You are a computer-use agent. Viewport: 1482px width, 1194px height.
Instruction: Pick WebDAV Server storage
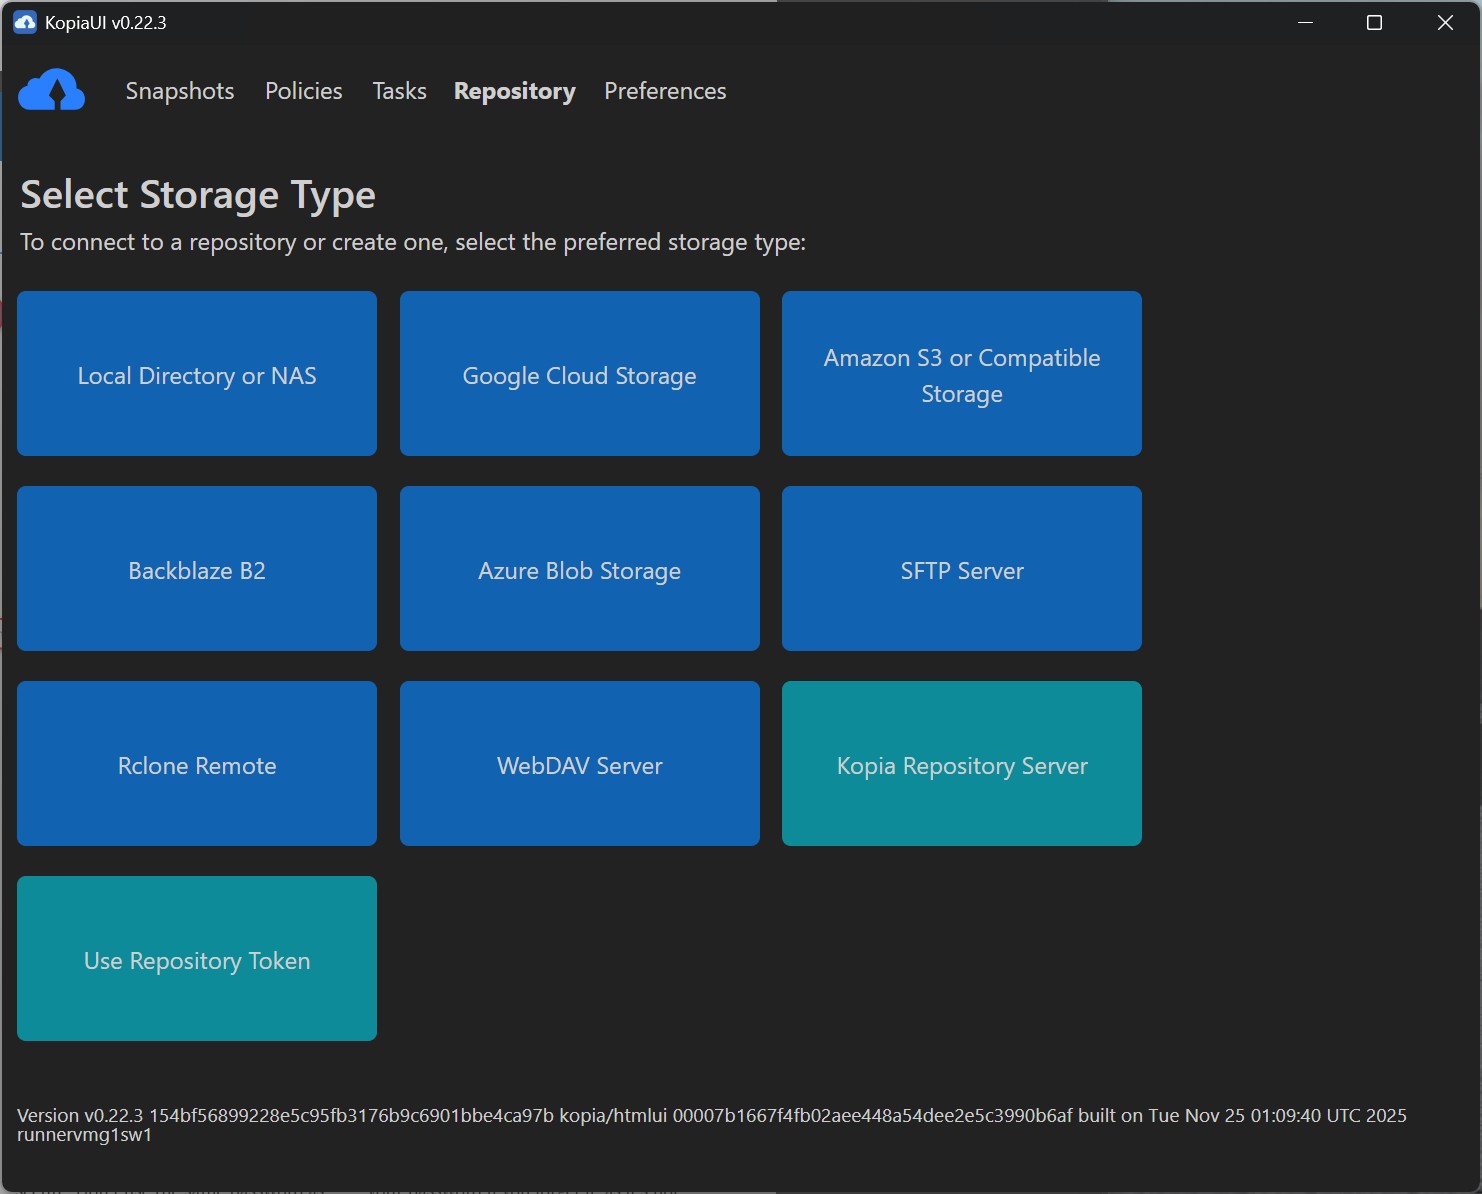pos(580,764)
